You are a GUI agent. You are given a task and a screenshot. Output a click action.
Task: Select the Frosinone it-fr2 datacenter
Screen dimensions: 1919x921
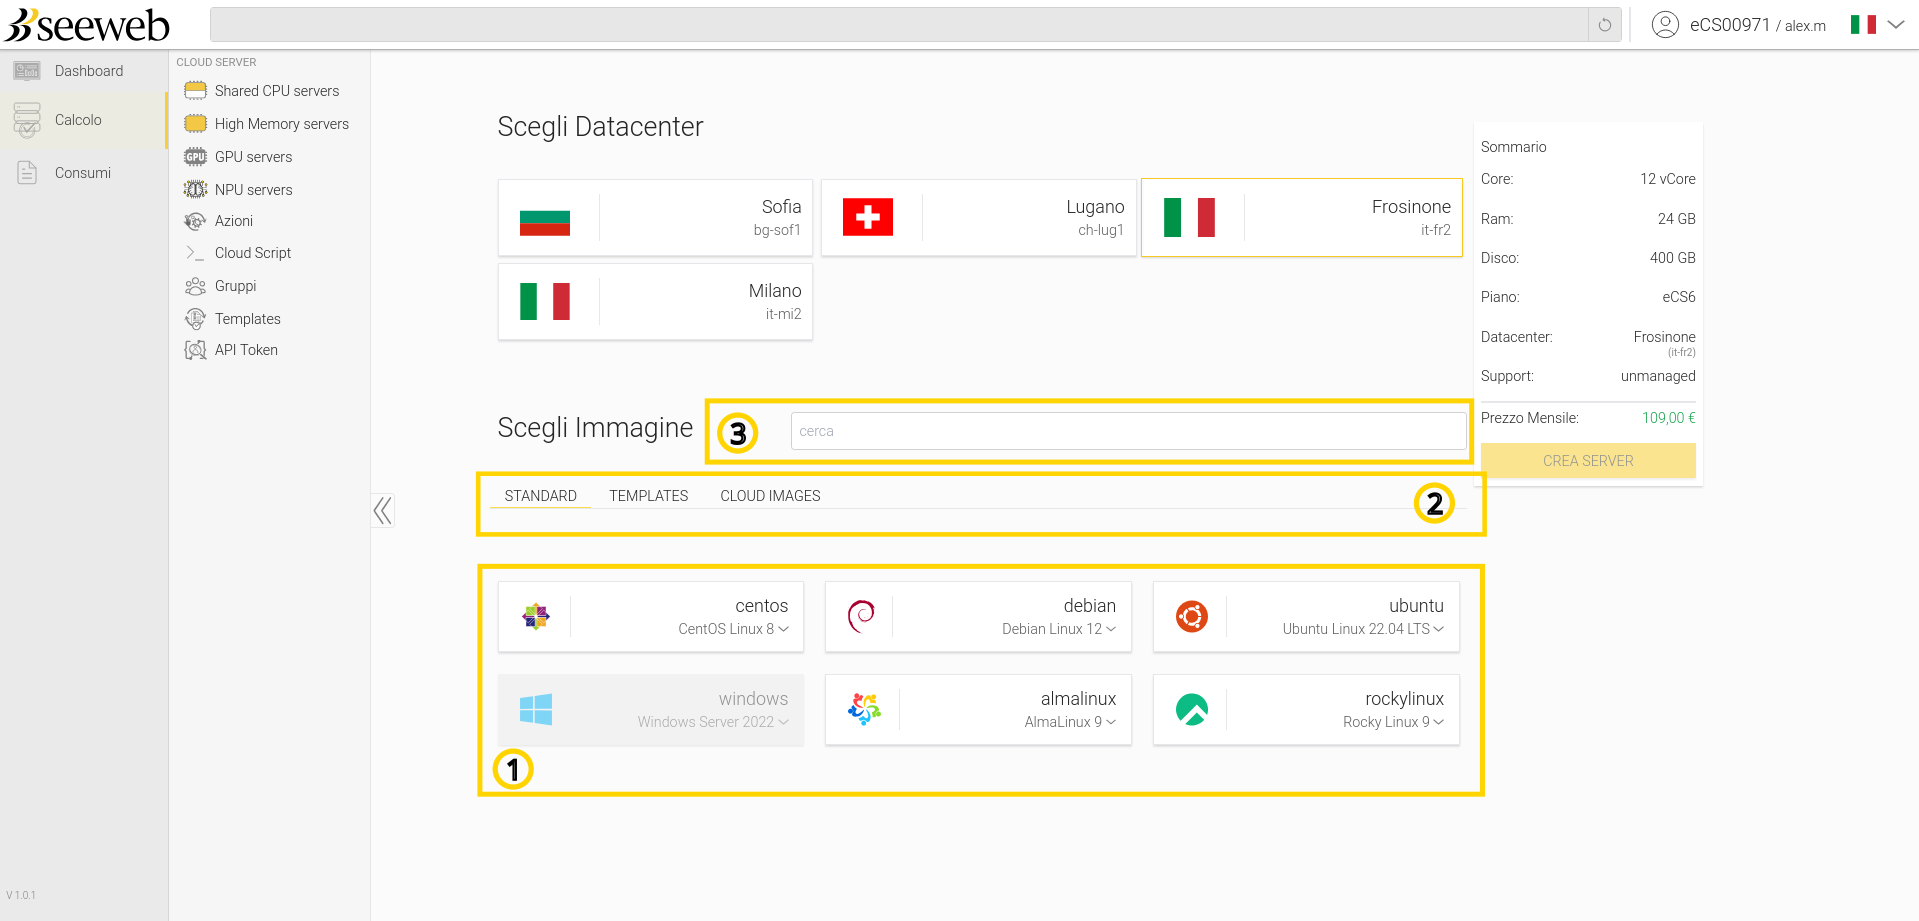tap(1302, 218)
